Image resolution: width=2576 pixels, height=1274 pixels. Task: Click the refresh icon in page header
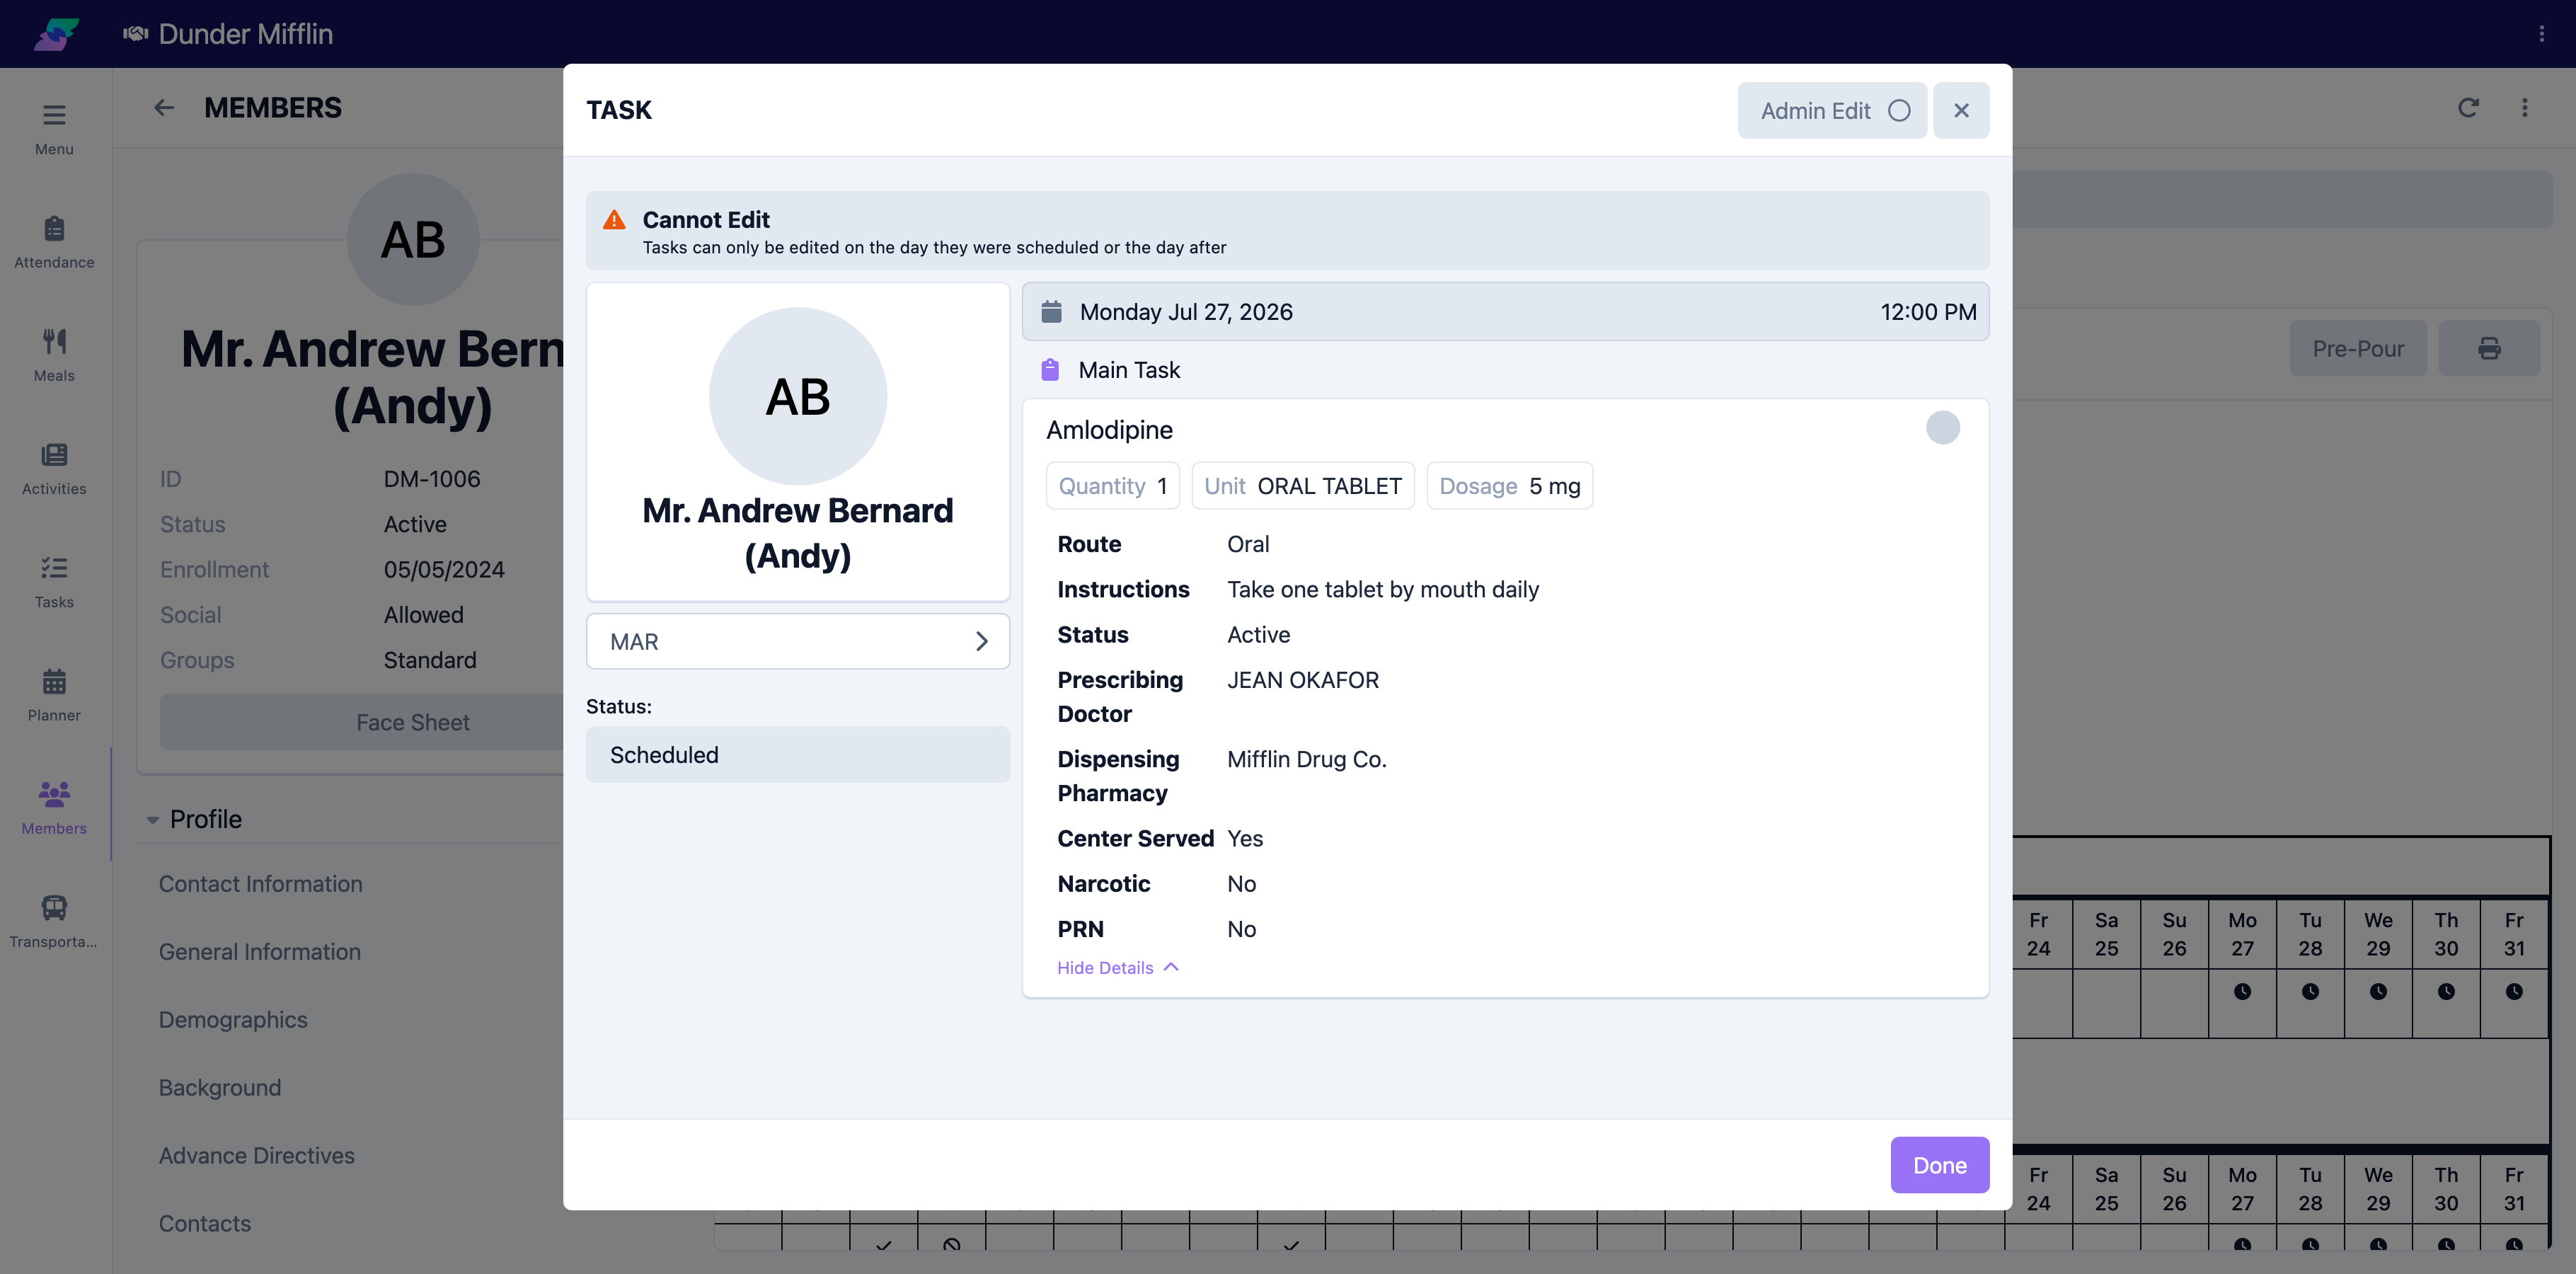click(x=2468, y=107)
